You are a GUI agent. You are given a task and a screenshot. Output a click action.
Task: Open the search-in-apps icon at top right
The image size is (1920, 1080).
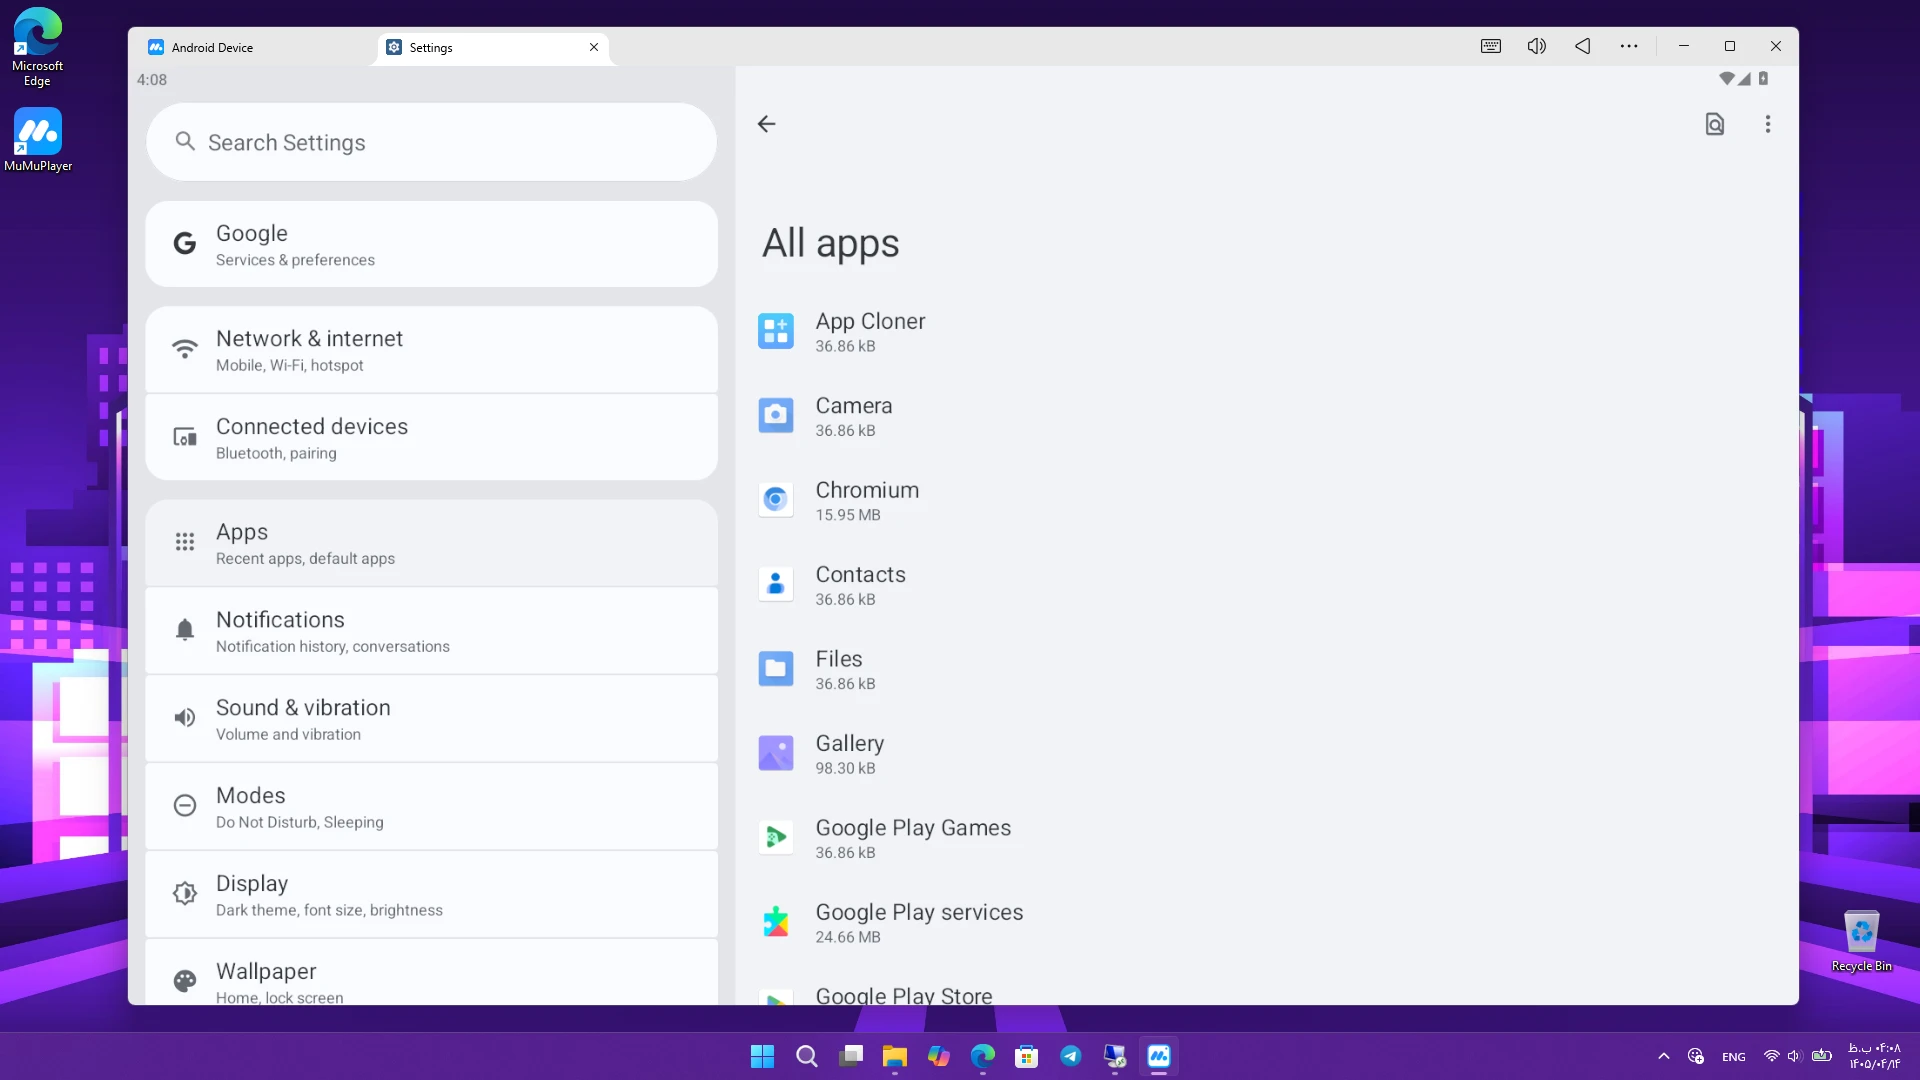coord(1714,124)
